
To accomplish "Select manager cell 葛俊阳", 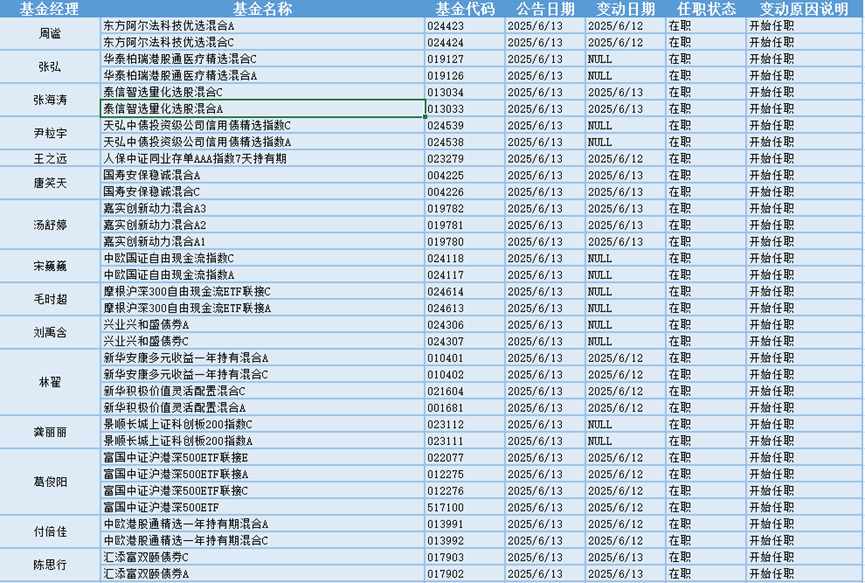I will pos(50,482).
